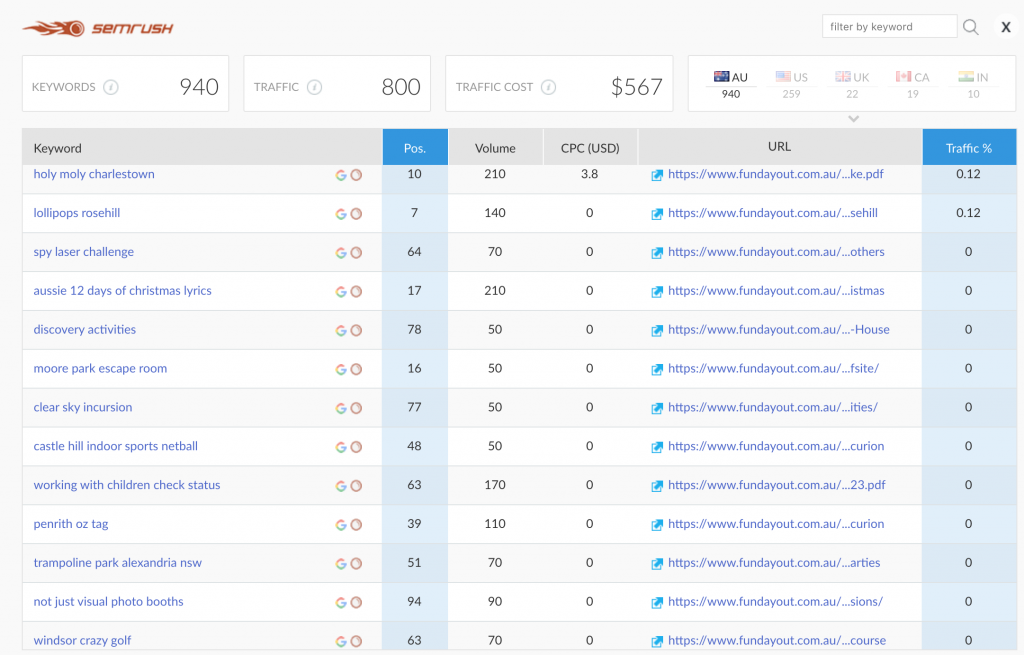Click Google icon for lollipops rosehill
Viewport: 1024px width, 655px height.
(x=341, y=214)
